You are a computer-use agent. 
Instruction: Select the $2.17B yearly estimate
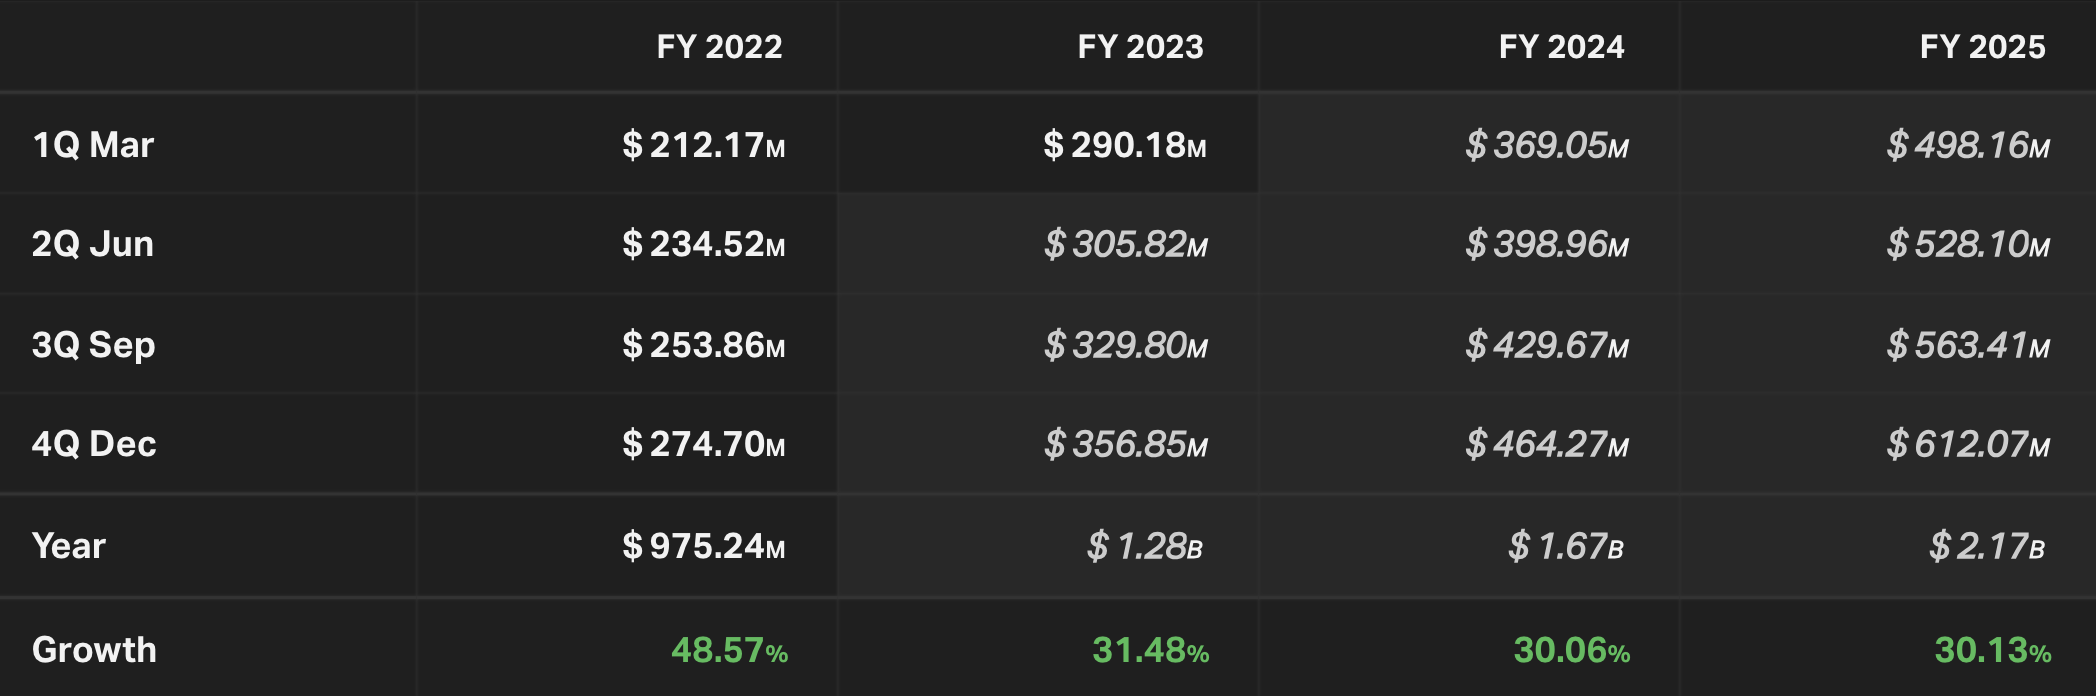click(x=1987, y=546)
